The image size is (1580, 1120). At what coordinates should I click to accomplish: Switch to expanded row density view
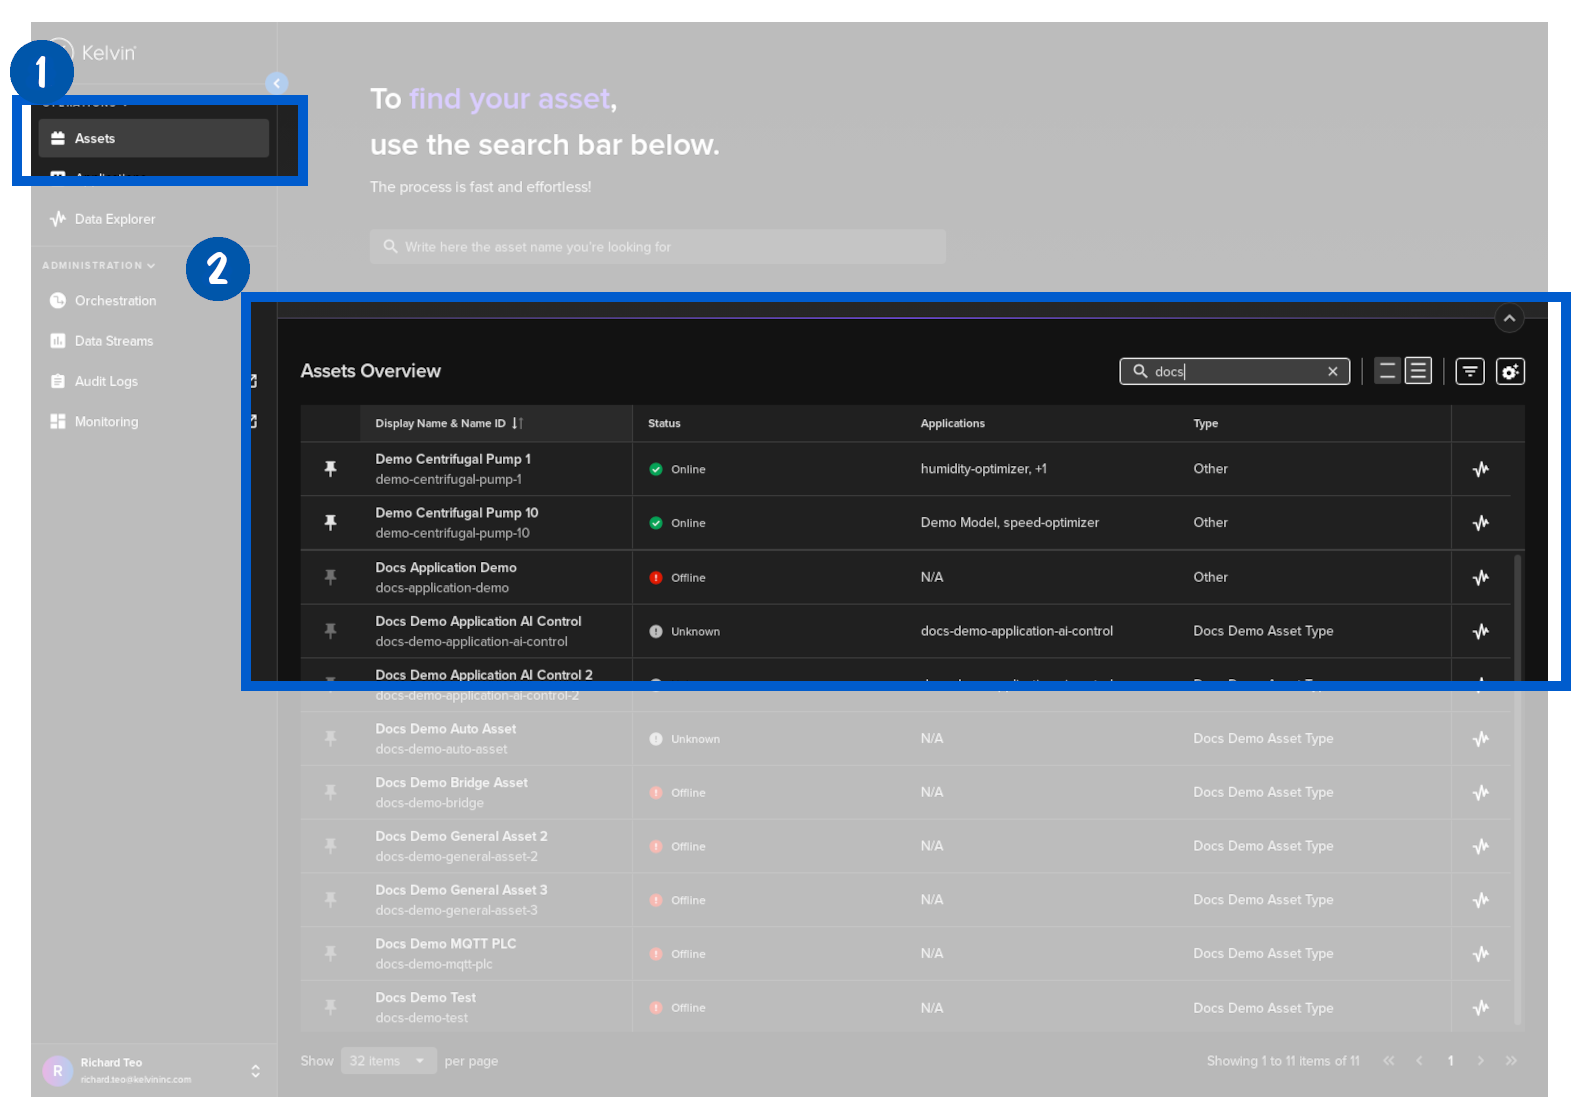[1418, 372]
